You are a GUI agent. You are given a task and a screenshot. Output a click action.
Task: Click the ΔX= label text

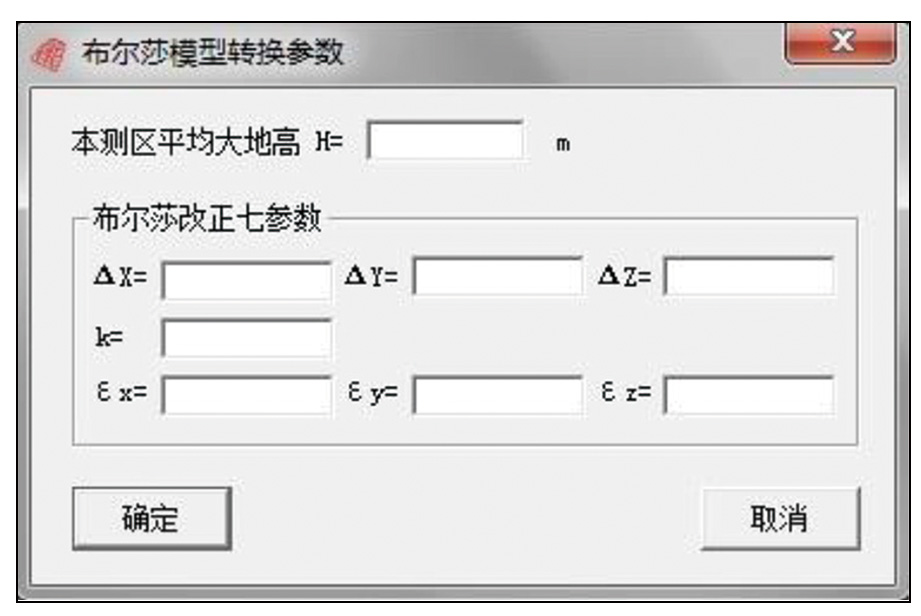[x=120, y=277]
